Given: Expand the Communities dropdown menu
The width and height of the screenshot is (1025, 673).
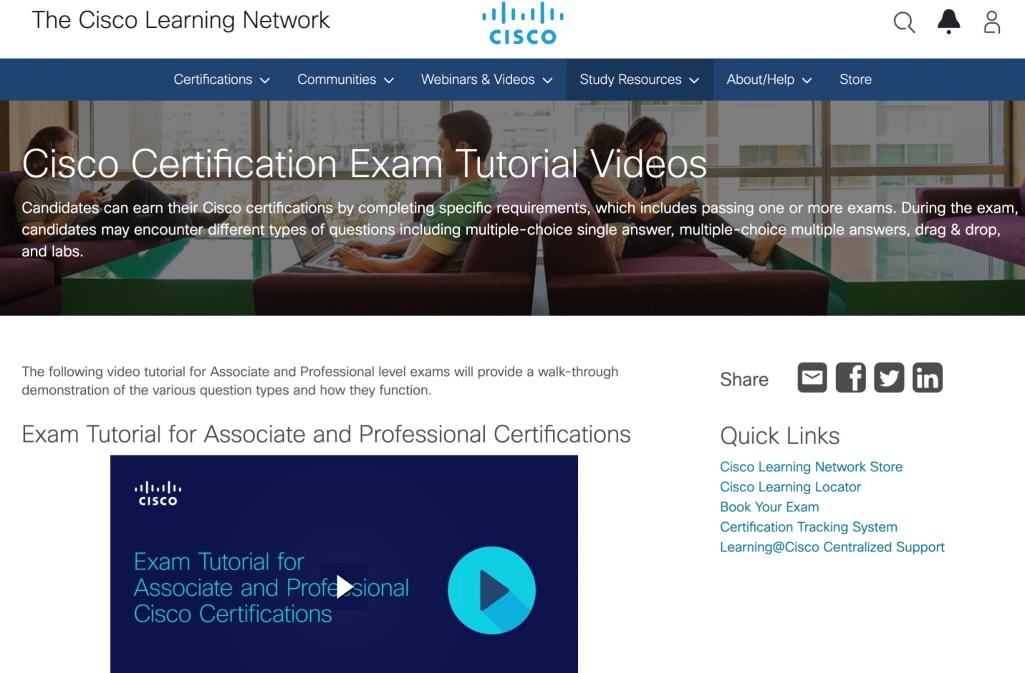Looking at the screenshot, I should coord(346,80).
